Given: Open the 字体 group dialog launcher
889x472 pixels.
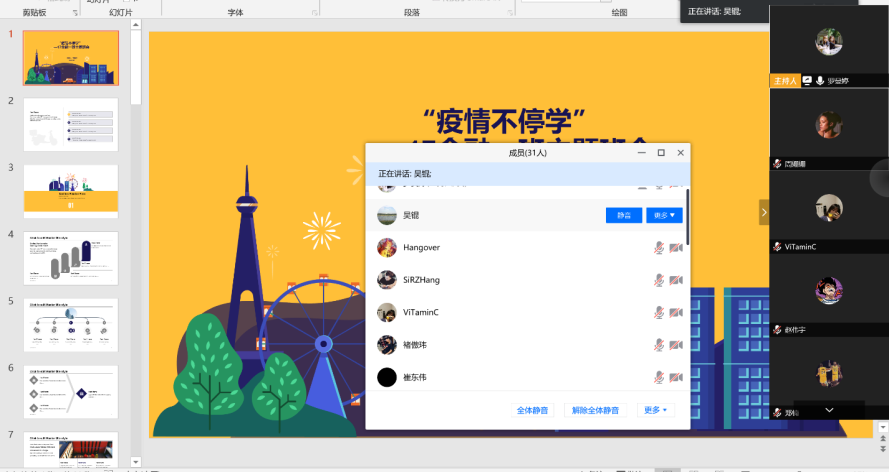Looking at the screenshot, I should pyautogui.click(x=315, y=12).
